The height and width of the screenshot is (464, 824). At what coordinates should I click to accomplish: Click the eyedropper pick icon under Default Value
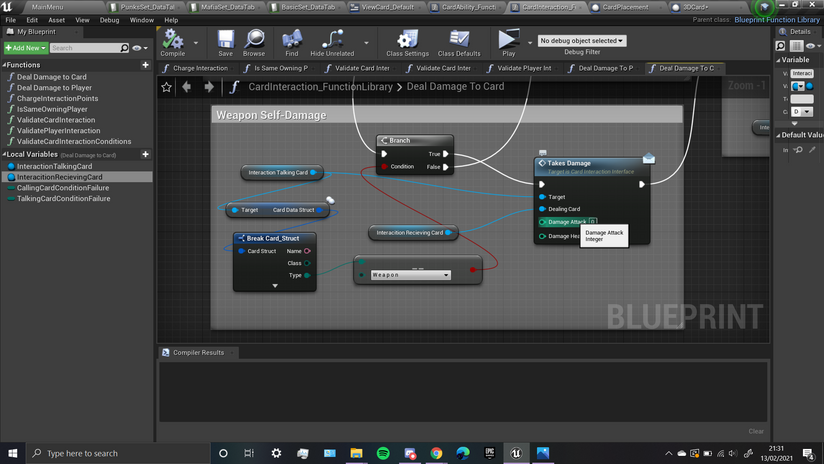pos(812,150)
